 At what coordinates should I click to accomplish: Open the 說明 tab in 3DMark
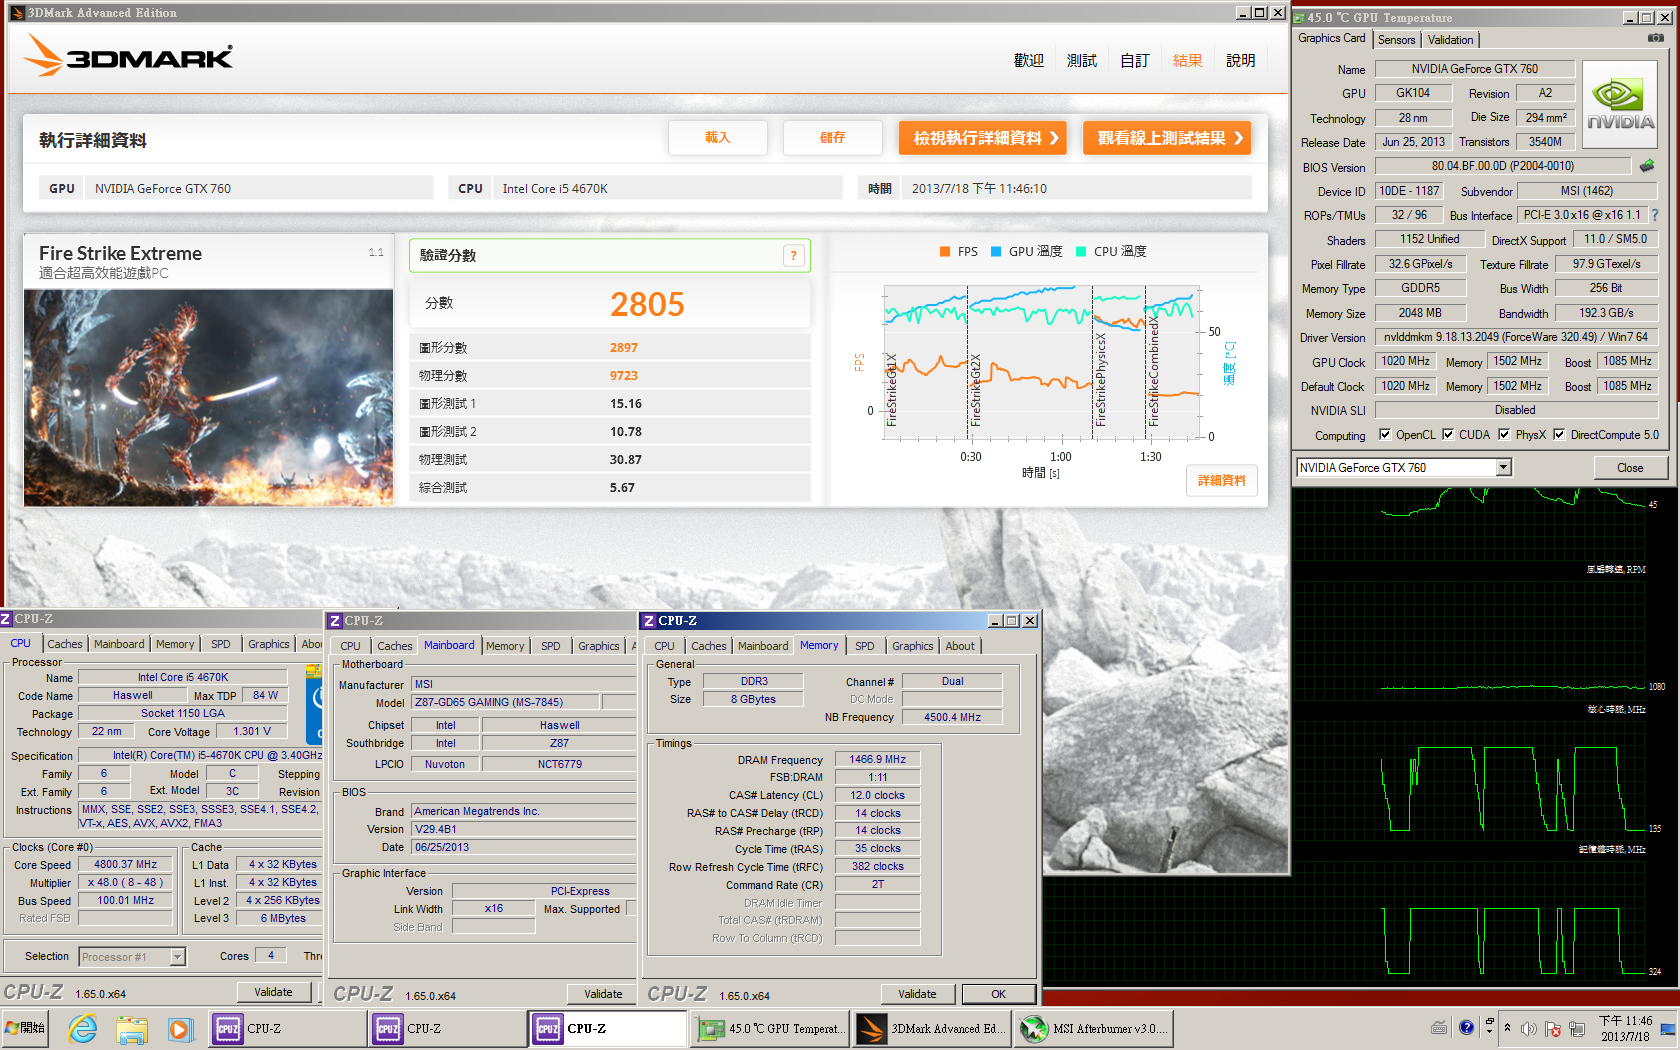click(1241, 61)
